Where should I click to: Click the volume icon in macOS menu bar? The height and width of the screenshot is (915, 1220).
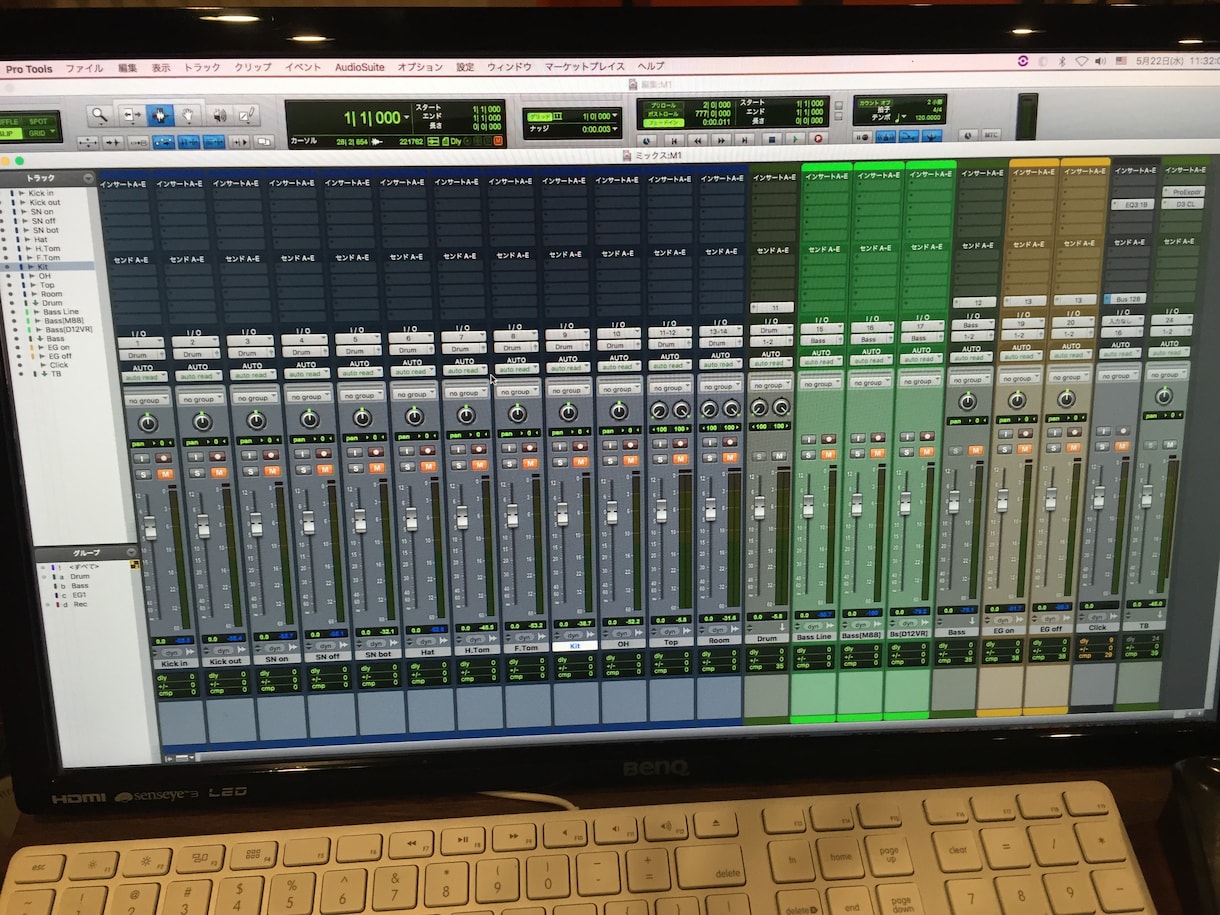(1100, 61)
